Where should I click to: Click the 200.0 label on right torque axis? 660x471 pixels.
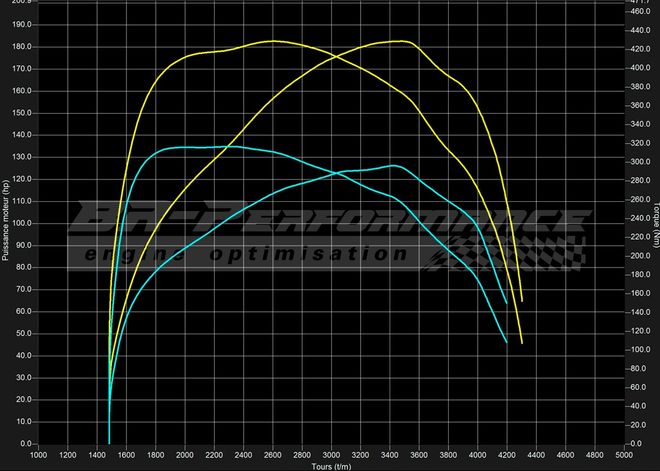[639, 255]
